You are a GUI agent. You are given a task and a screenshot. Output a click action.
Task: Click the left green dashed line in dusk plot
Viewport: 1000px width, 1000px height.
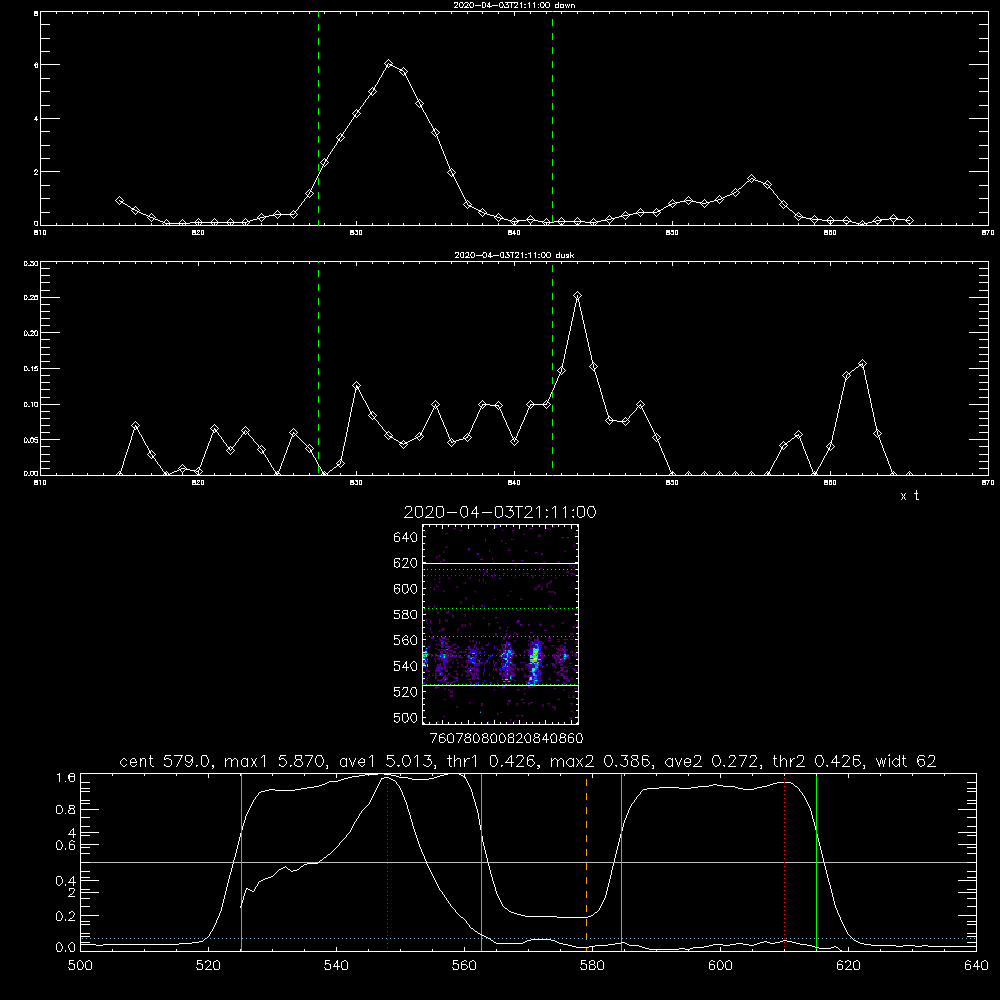tap(318, 368)
